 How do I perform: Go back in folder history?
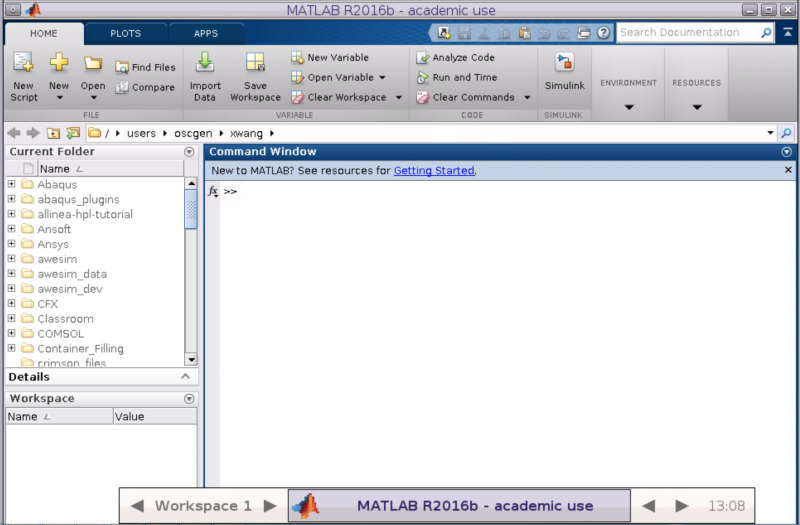pos(14,133)
